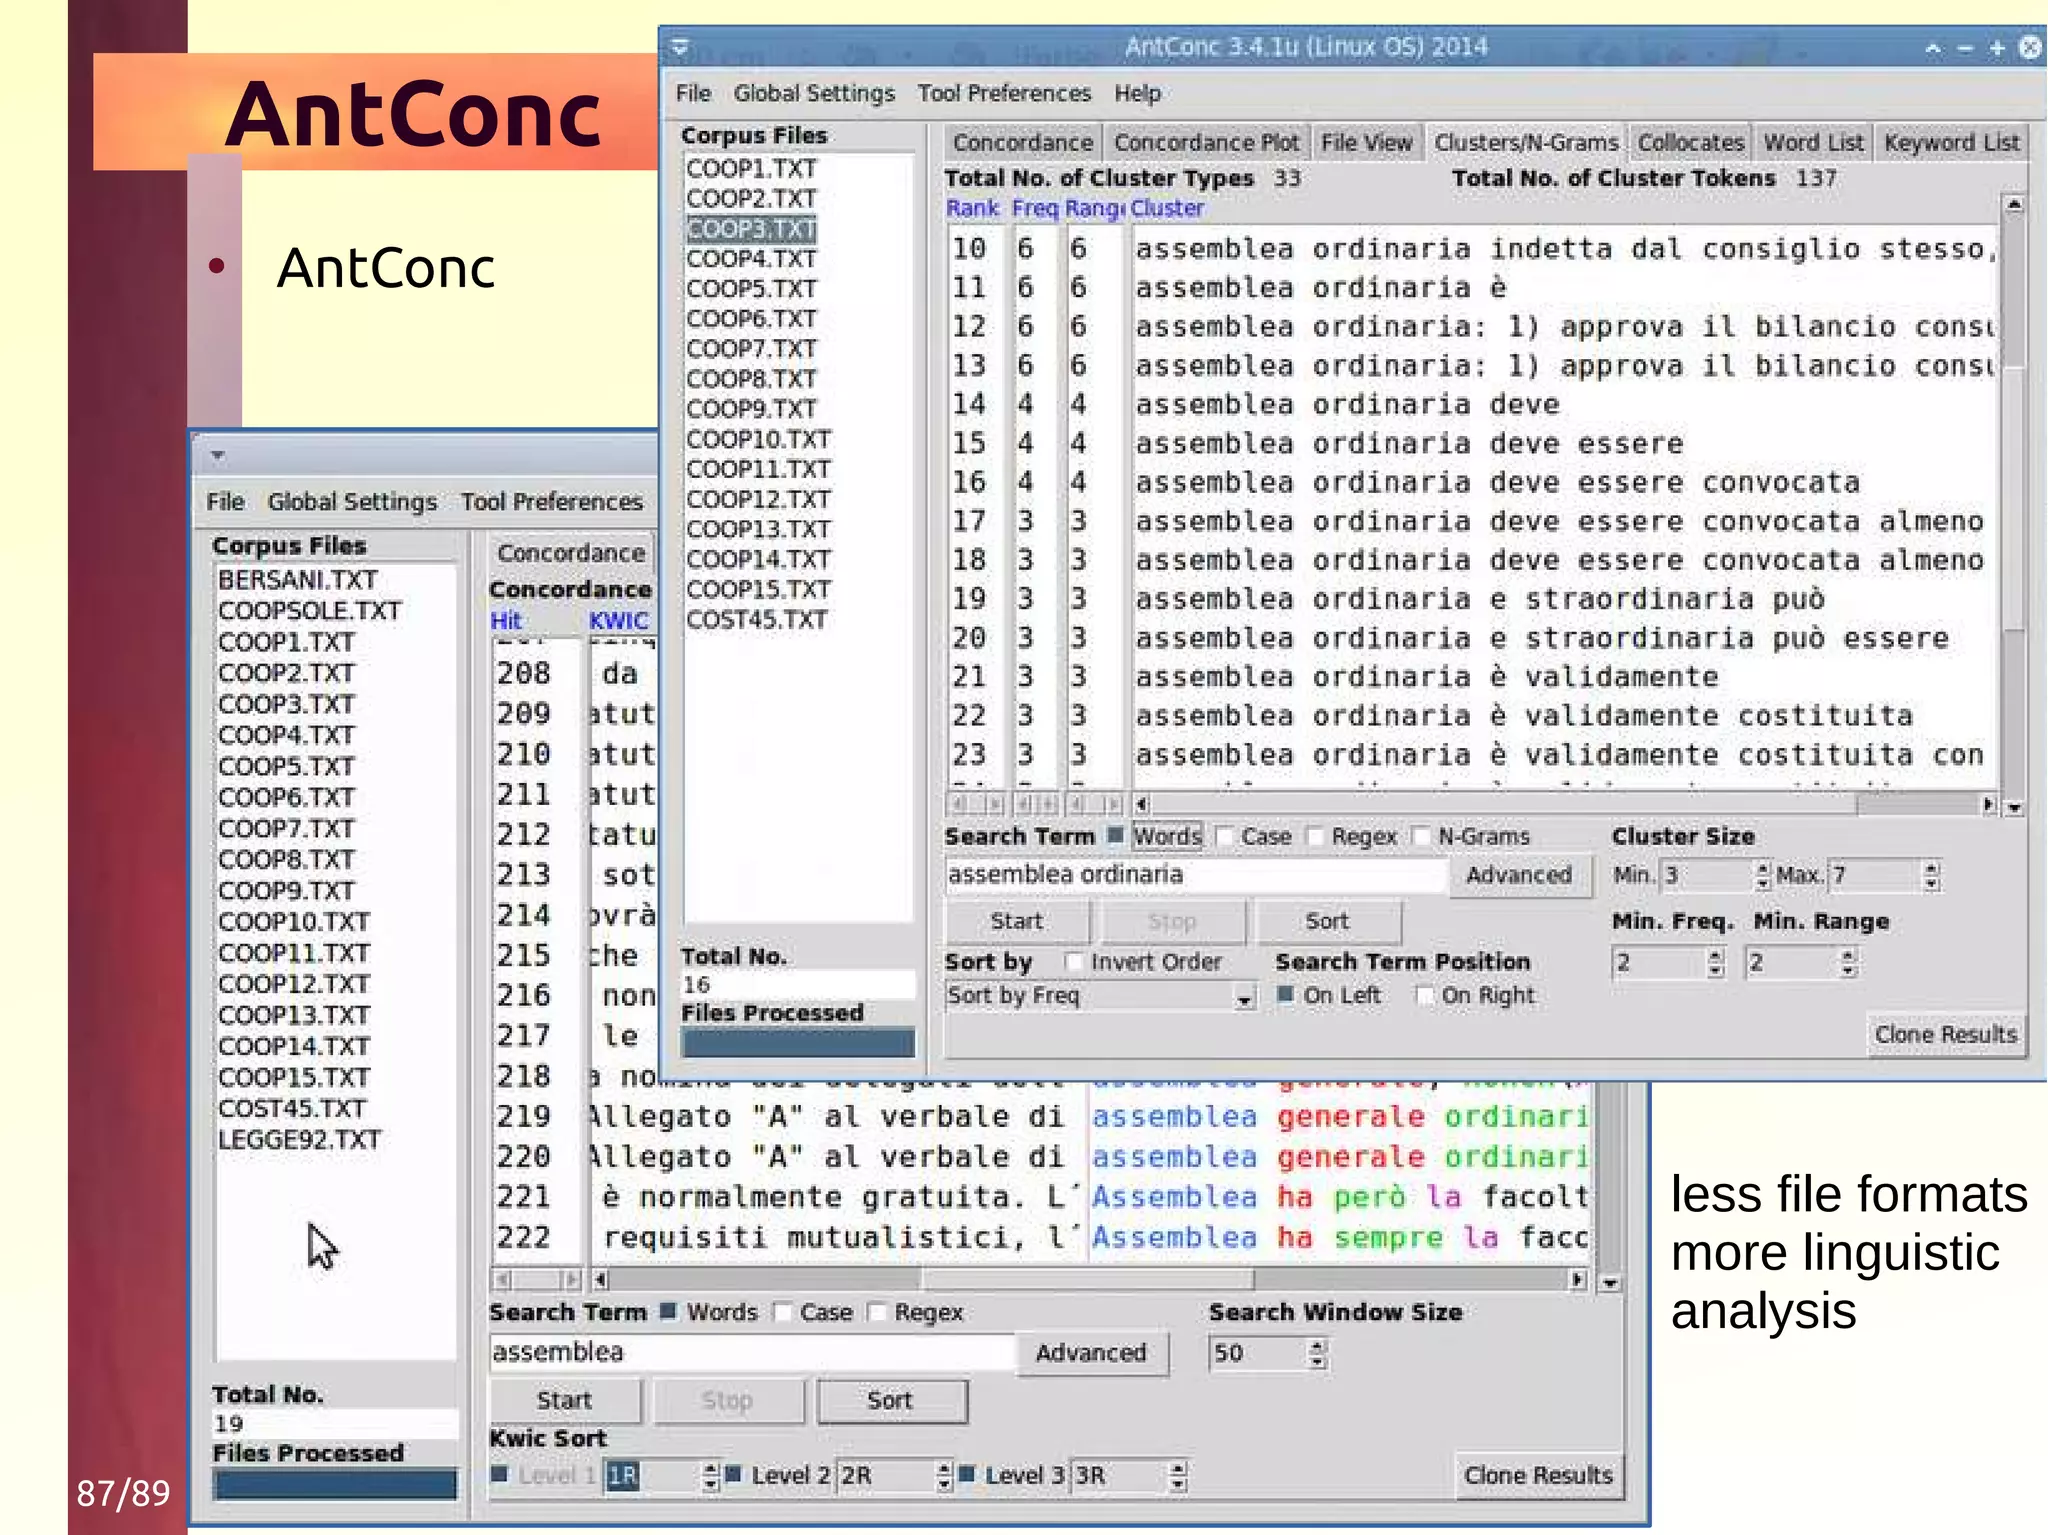Image resolution: width=2048 pixels, height=1535 pixels.
Task: Adjust the Level 3 3R stepper in the back window
Action: [1178, 1476]
